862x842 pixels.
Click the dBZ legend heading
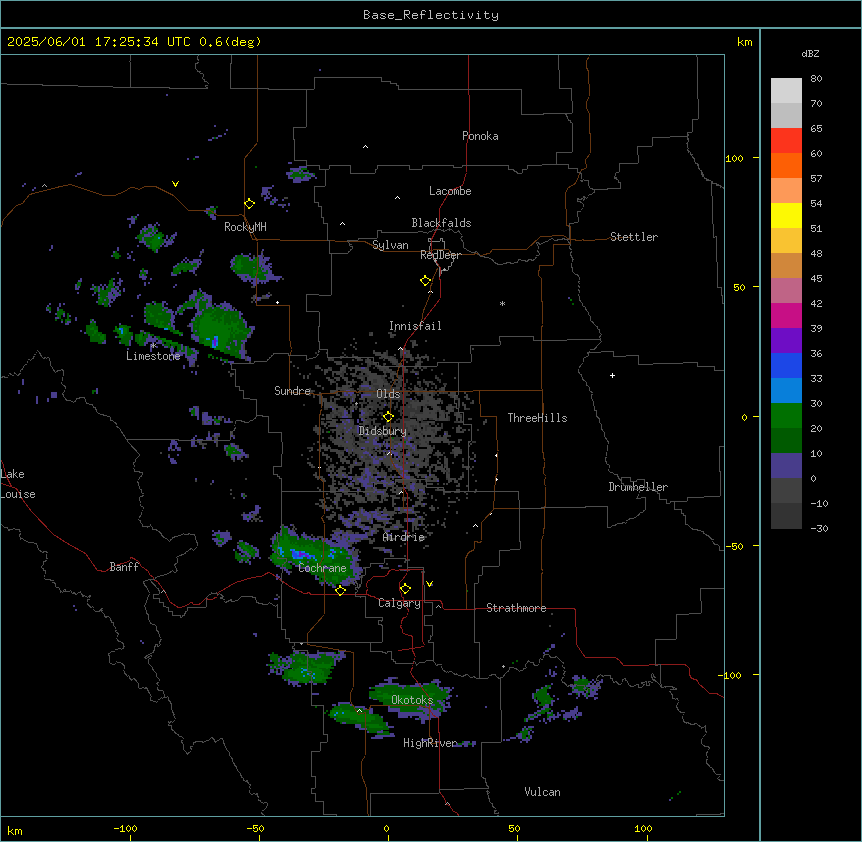[x=810, y=53]
